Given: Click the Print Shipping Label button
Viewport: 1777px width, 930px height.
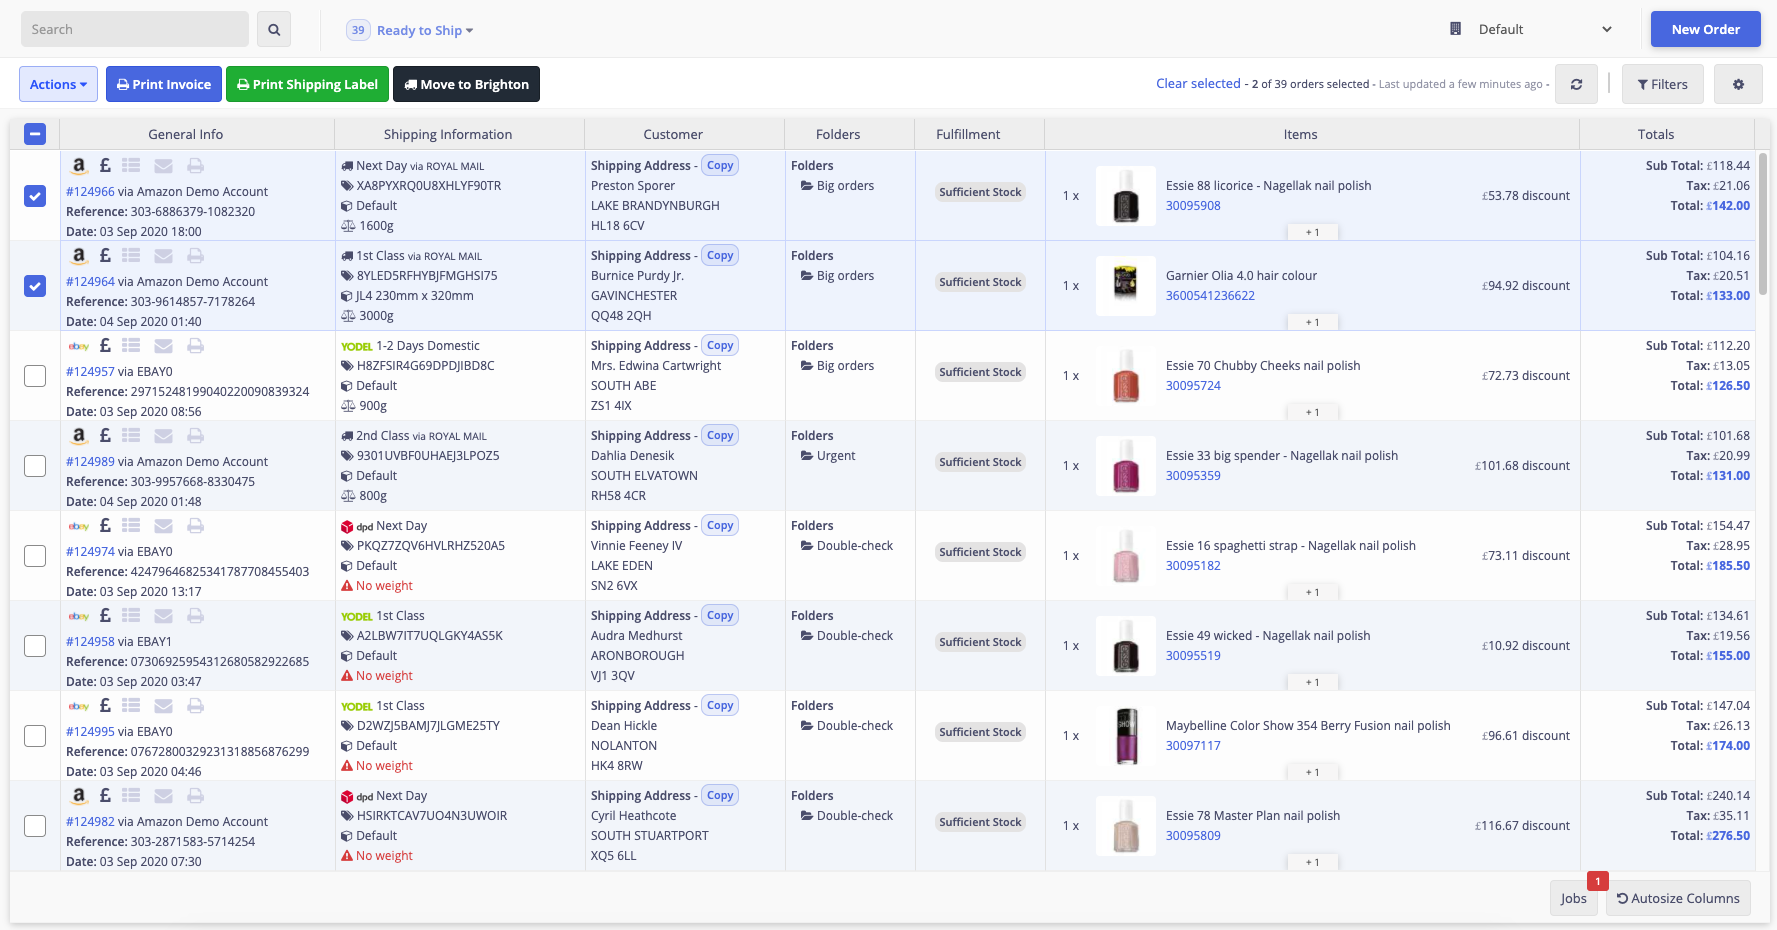Looking at the screenshot, I should (x=306, y=85).
